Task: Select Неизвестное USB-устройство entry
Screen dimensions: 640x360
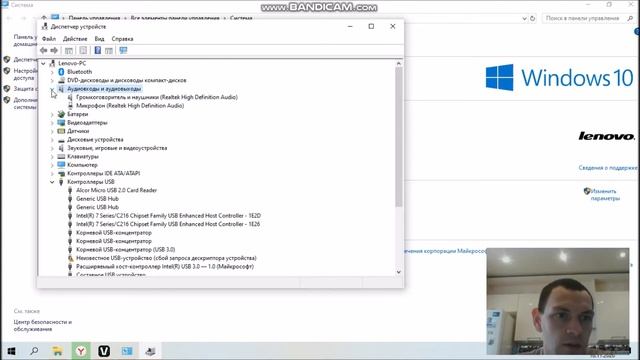Action: [166, 258]
